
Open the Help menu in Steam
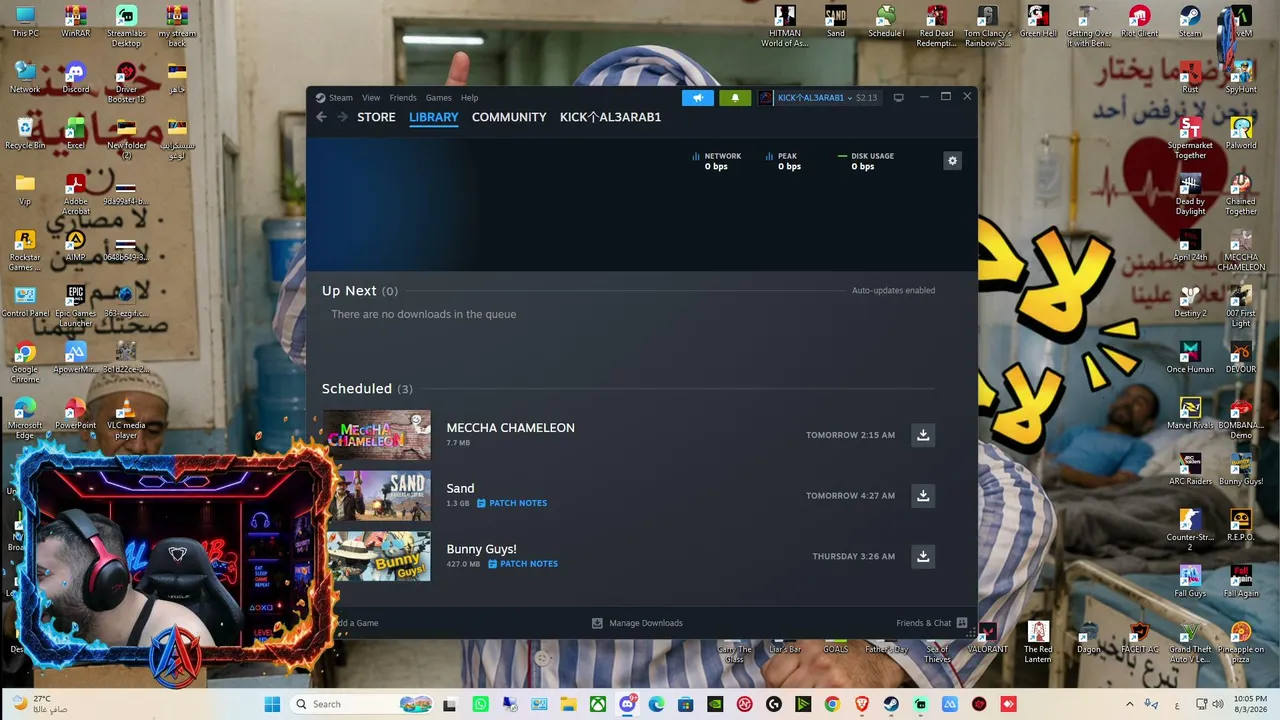click(x=470, y=98)
